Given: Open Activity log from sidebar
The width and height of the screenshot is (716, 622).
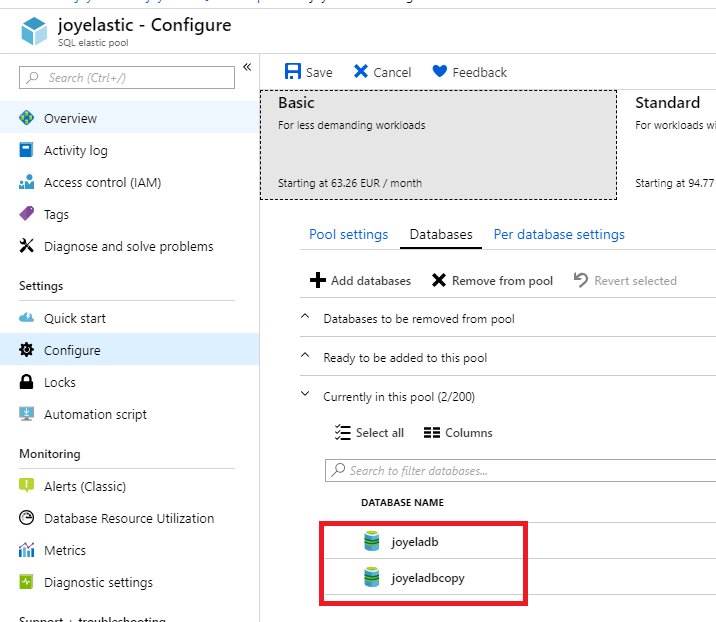Looking at the screenshot, I should click(75, 150).
